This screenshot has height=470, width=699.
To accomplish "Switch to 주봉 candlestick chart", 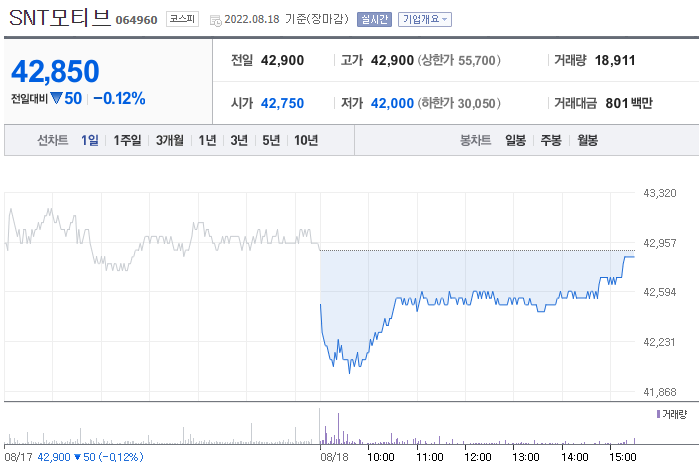I will (x=551, y=140).
